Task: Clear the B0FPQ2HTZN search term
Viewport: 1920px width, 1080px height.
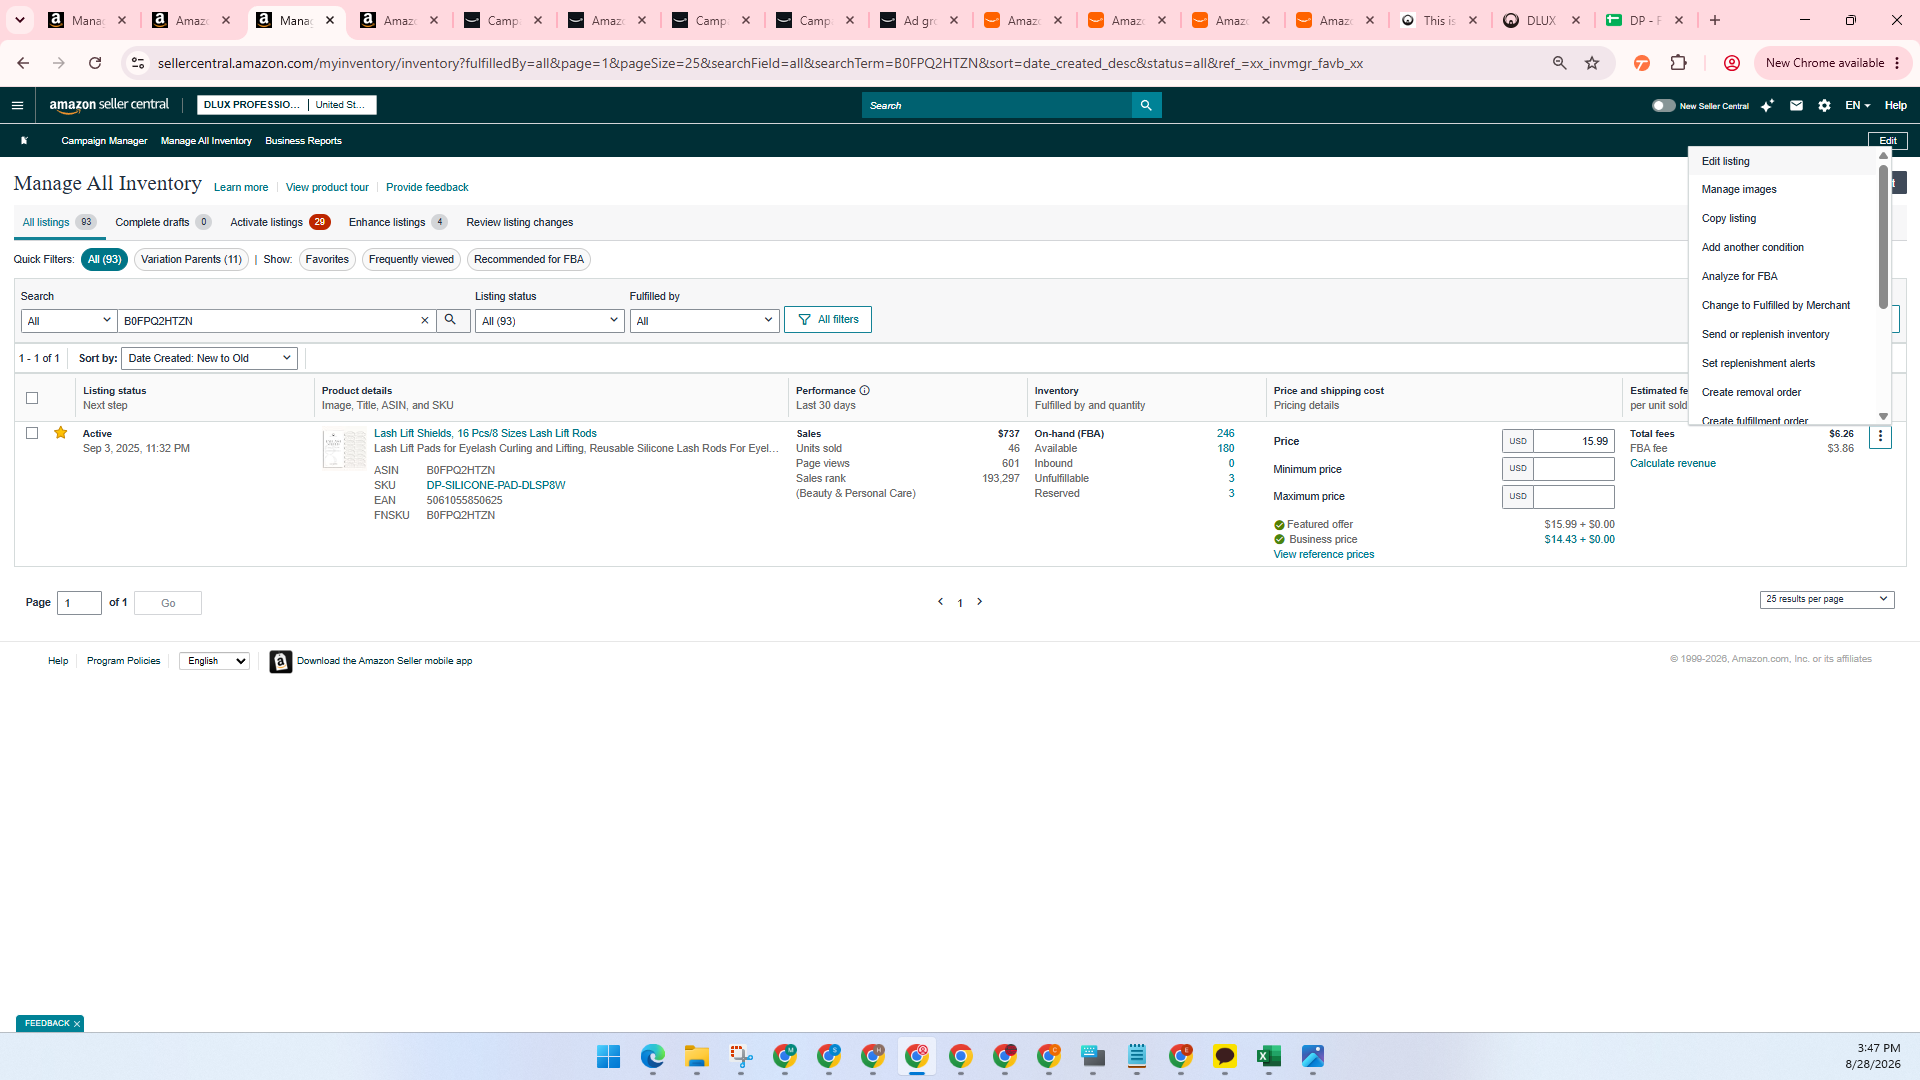Action: 424,321
